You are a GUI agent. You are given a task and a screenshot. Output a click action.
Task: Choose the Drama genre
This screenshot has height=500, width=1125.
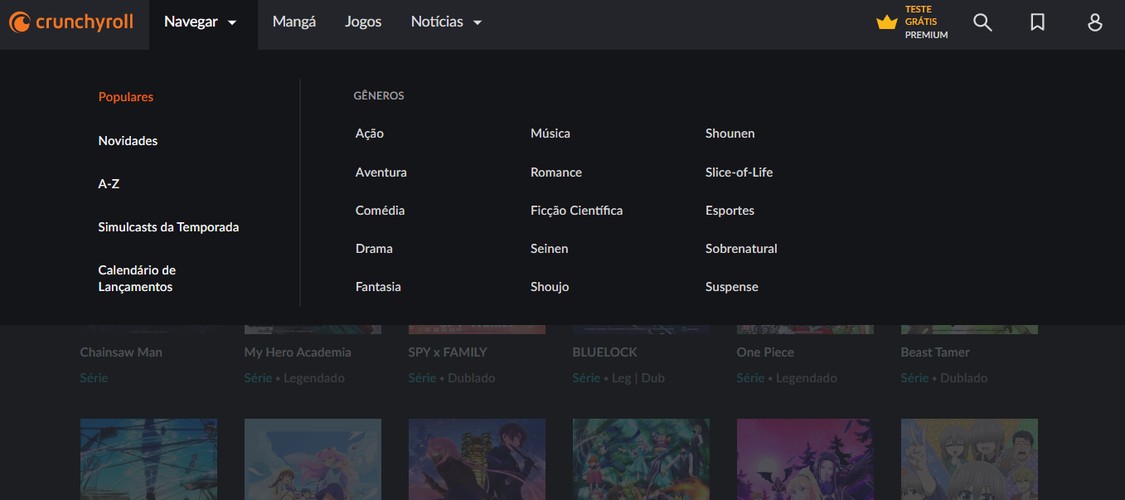pos(374,248)
